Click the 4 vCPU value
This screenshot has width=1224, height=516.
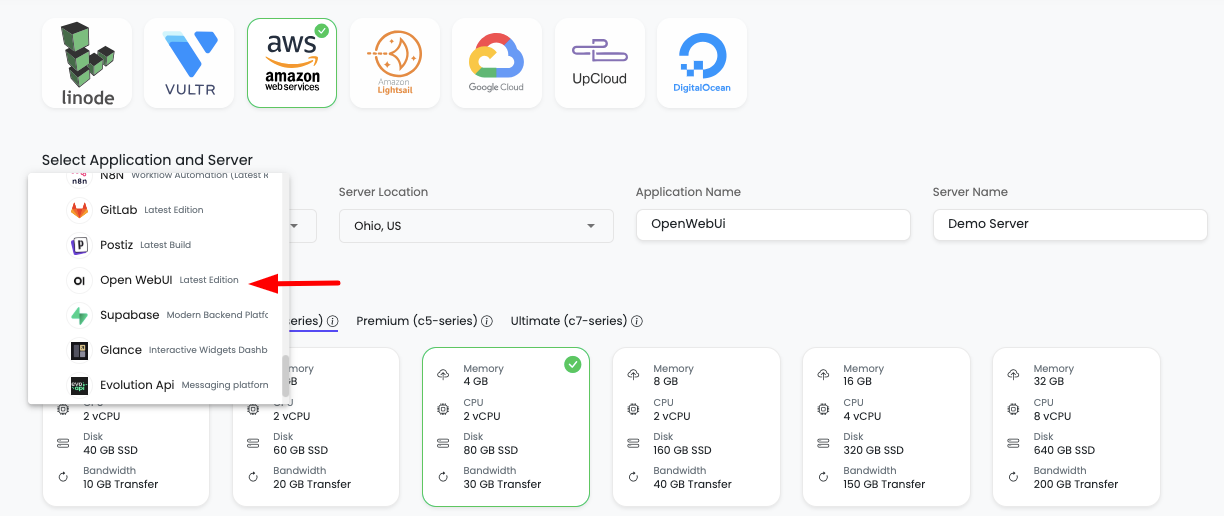click(x=862, y=416)
